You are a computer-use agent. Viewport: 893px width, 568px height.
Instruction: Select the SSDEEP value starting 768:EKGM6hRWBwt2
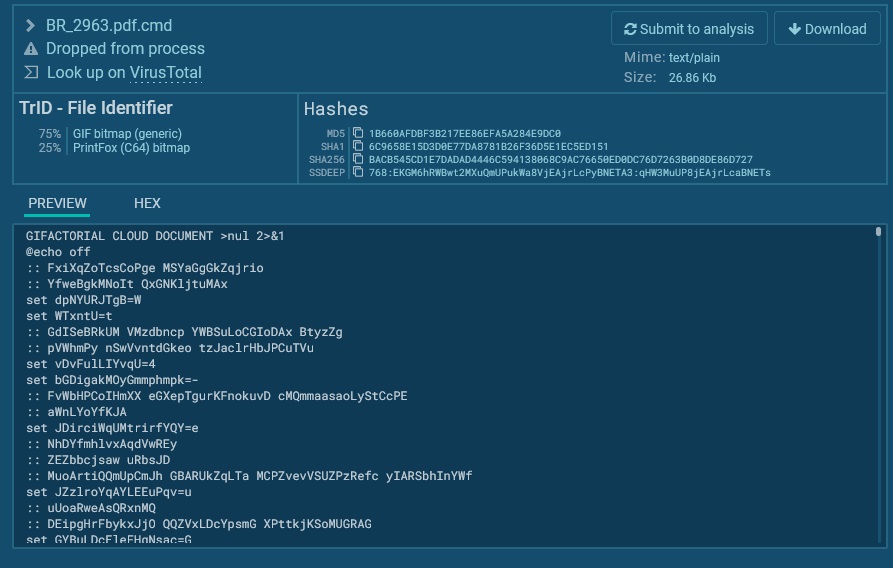click(570, 173)
